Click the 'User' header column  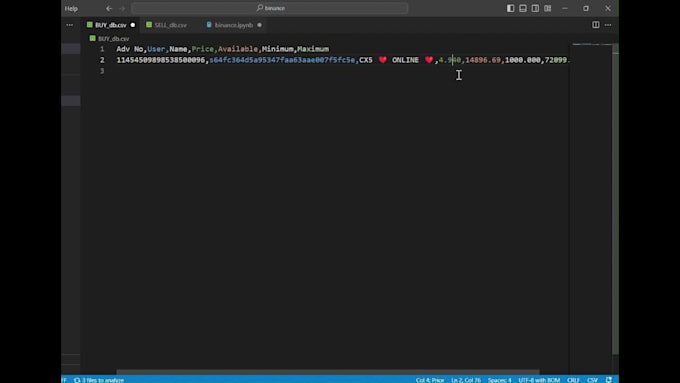point(156,49)
